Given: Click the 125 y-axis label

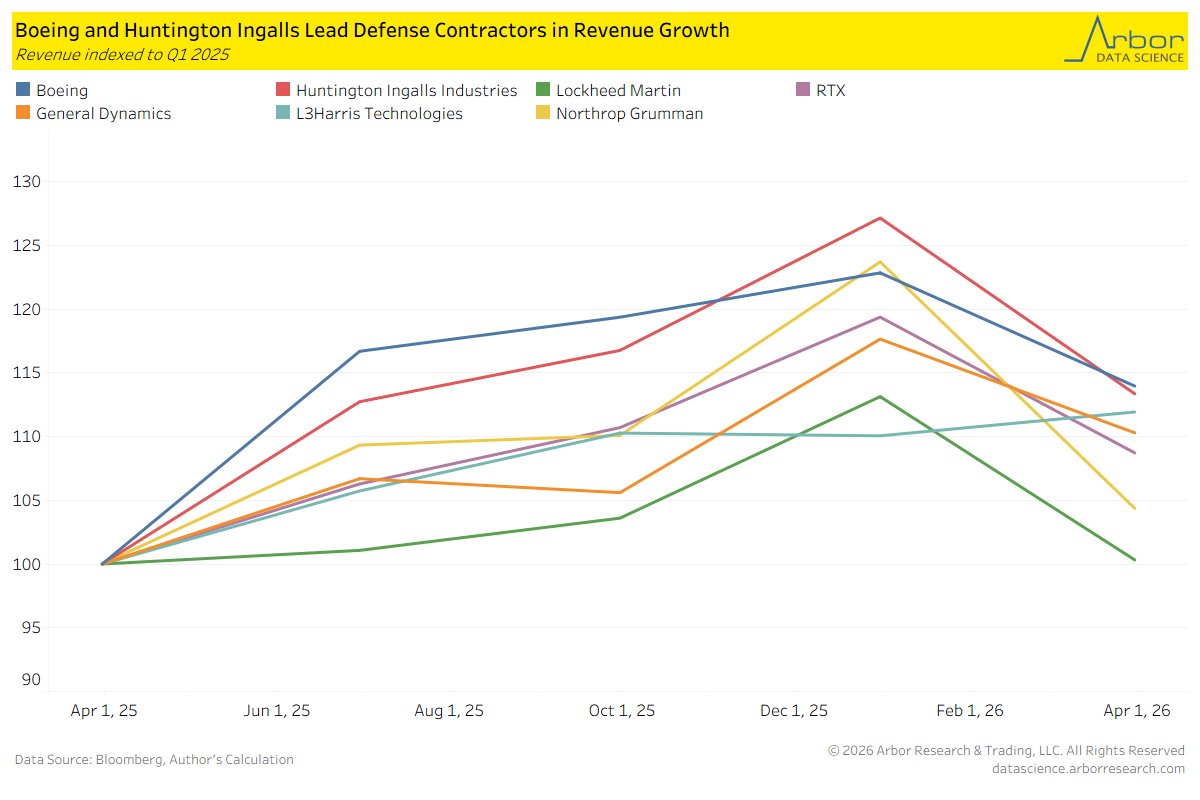Looking at the screenshot, I should tap(26, 245).
